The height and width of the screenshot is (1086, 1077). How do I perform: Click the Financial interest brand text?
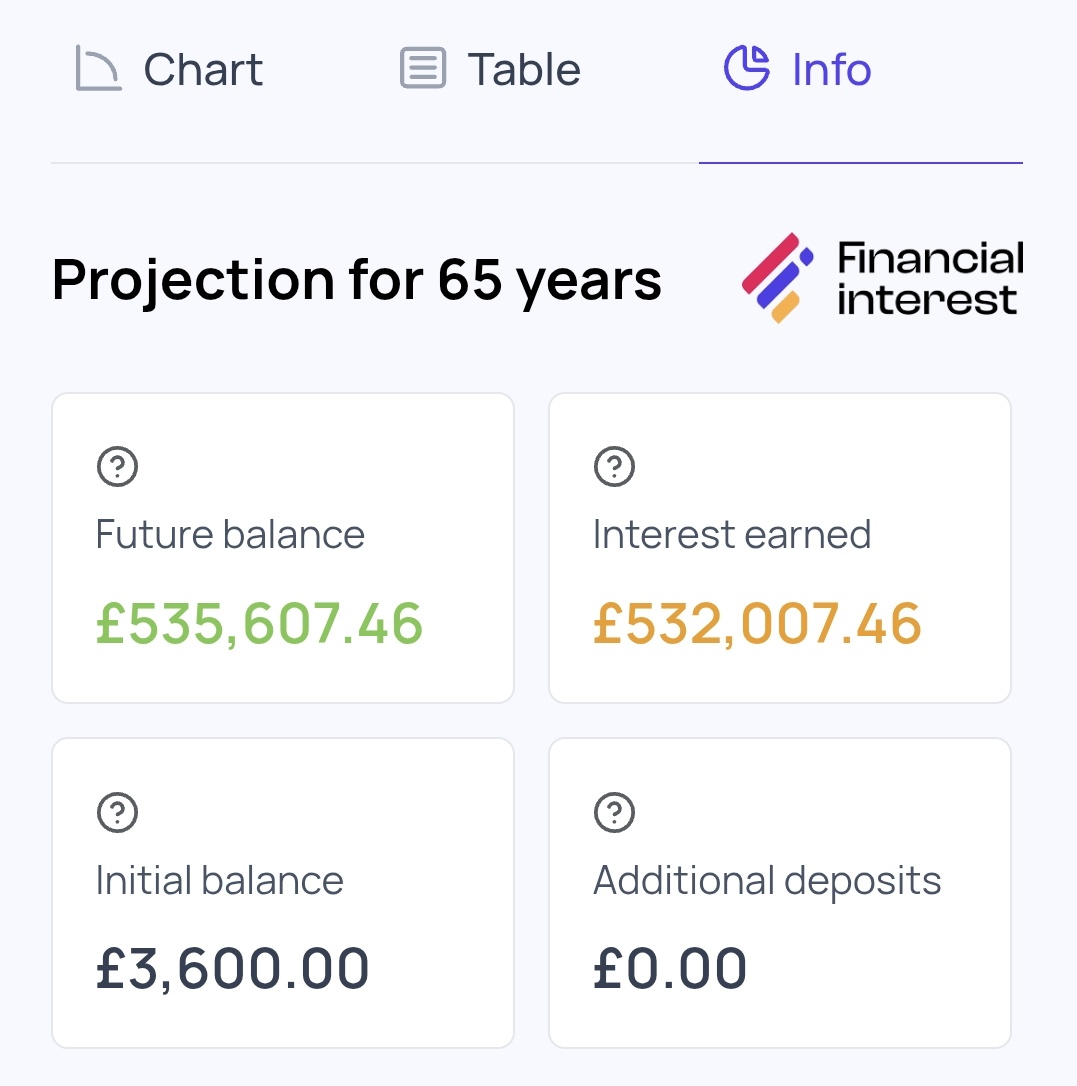(x=930, y=278)
